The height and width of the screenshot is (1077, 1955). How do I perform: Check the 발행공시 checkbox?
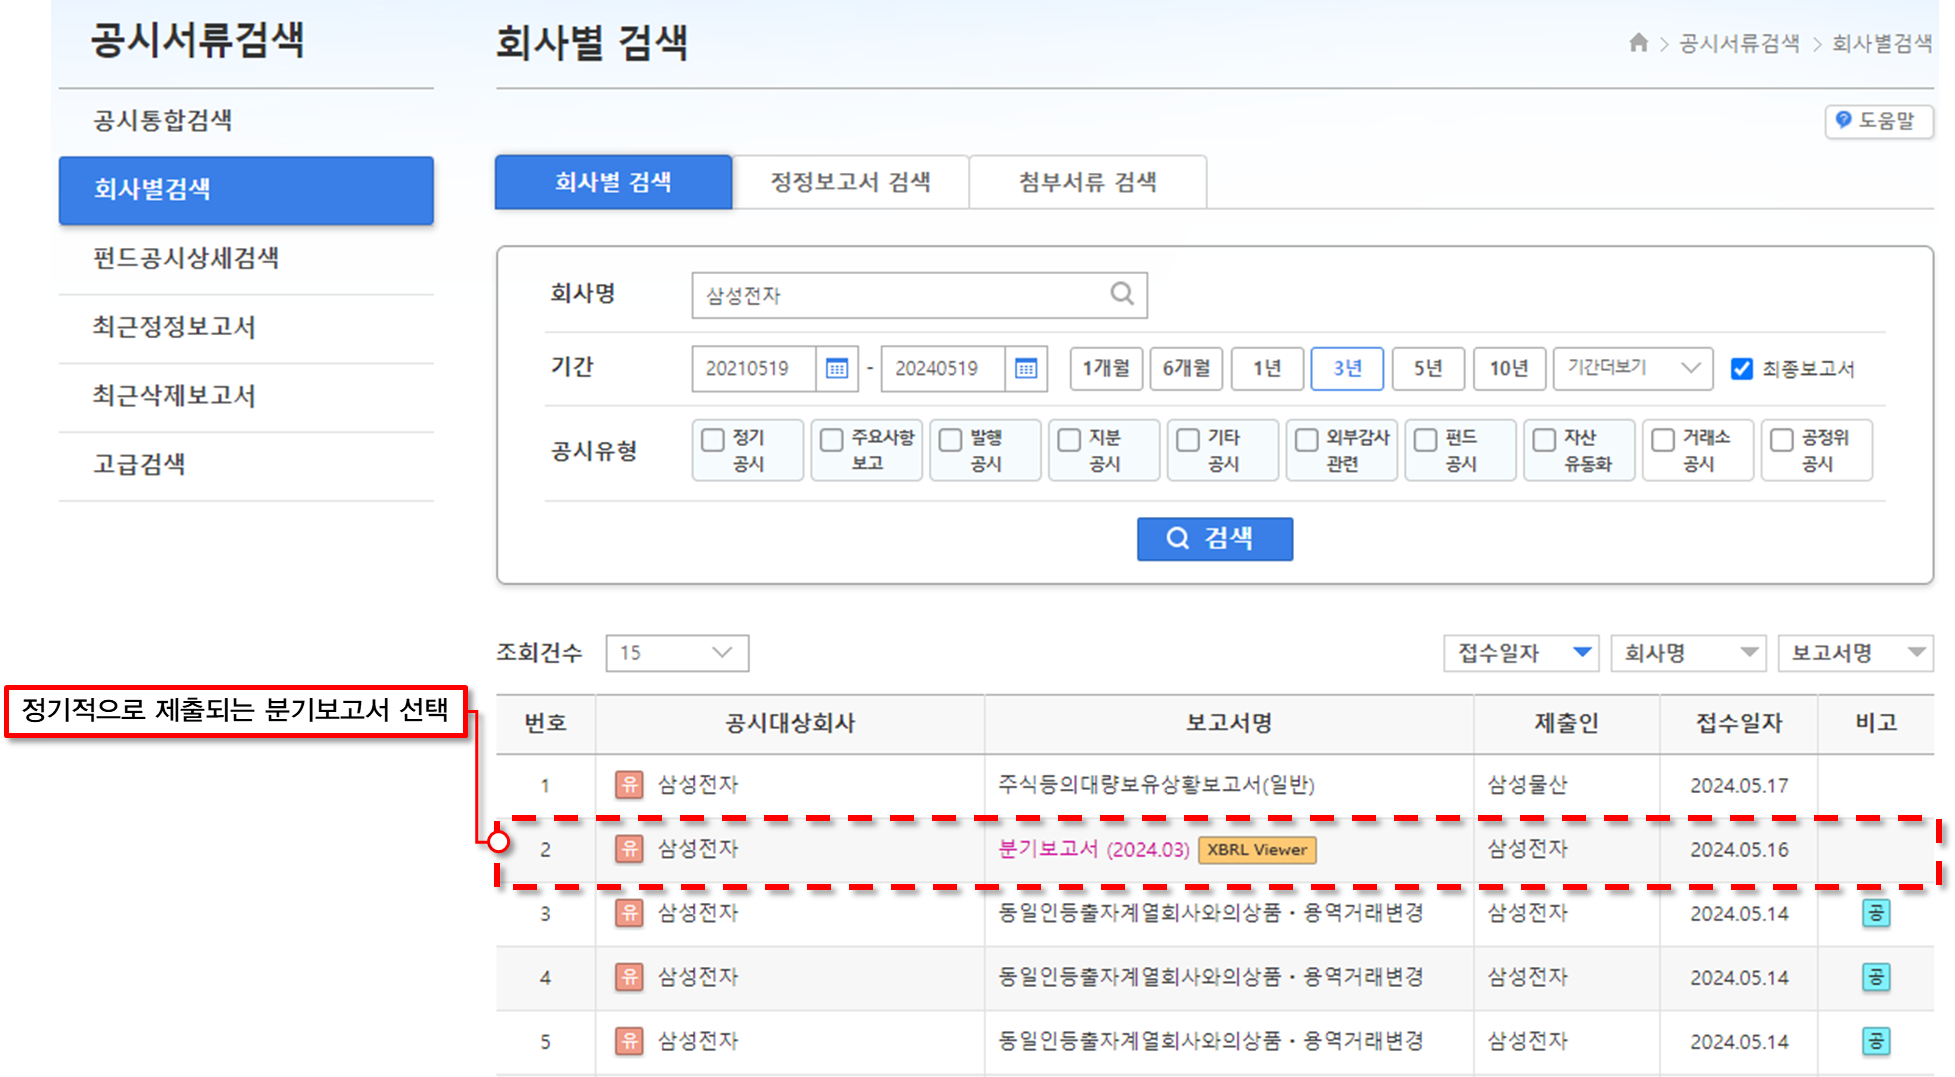[x=951, y=440]
